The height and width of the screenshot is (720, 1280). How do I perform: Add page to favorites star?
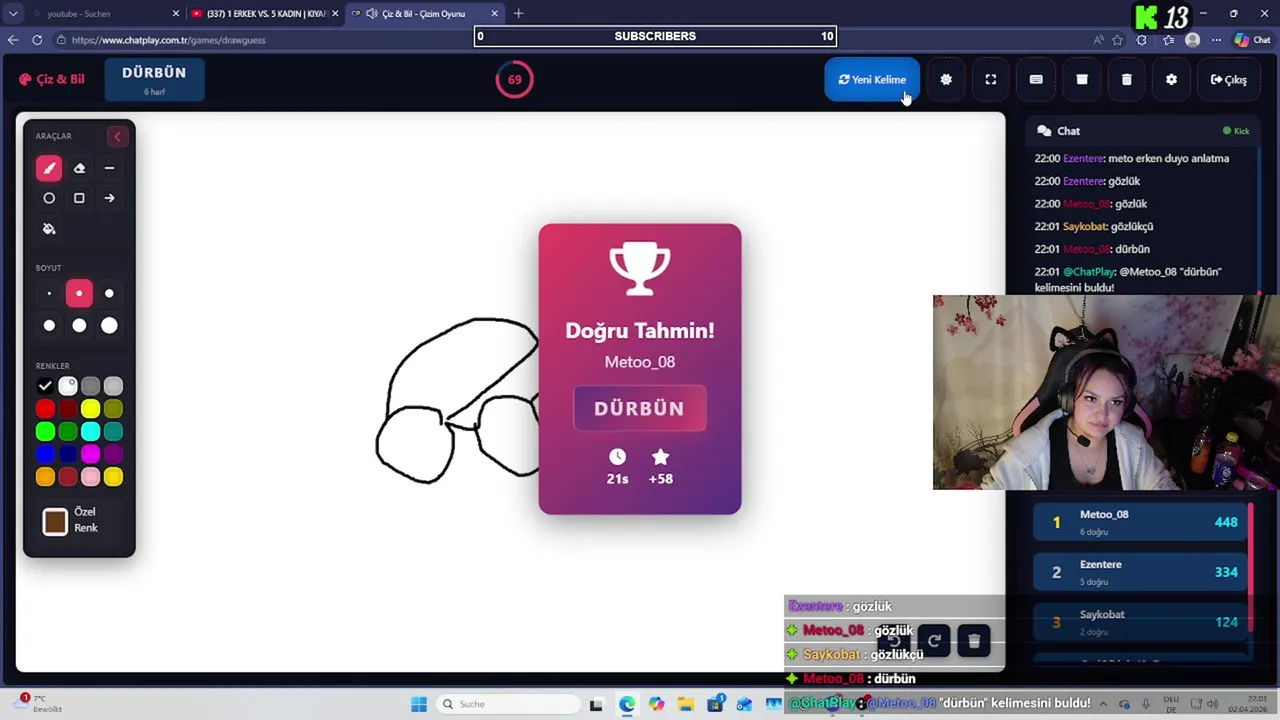click(x=1117, y=40)
